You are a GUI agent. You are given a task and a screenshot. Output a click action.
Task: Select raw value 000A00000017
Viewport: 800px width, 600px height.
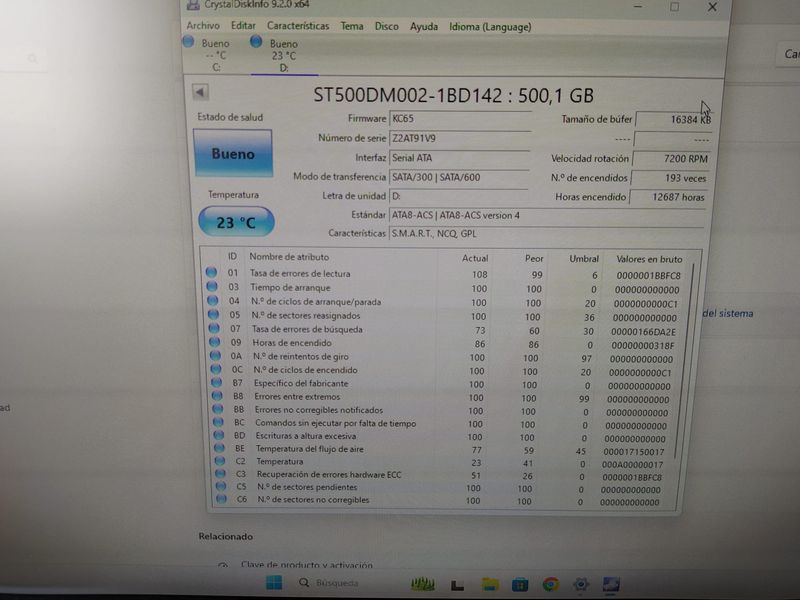point(632,464)
